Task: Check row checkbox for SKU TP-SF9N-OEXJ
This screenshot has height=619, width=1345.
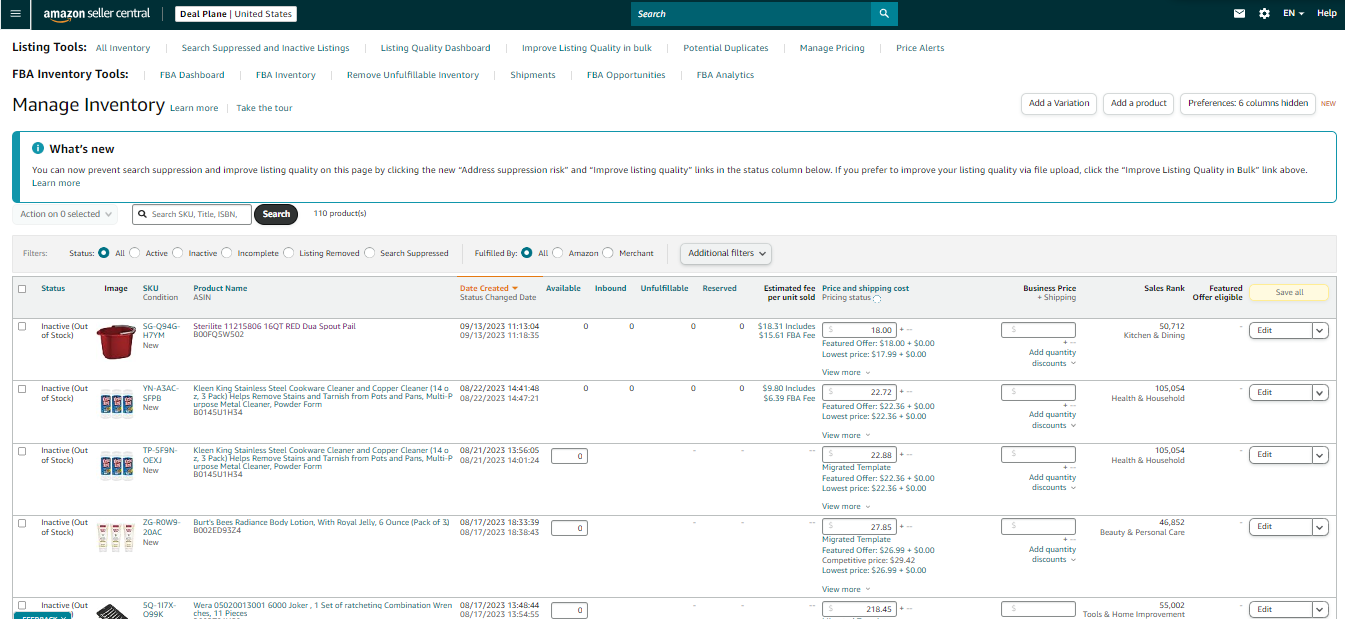Action: 22,450
